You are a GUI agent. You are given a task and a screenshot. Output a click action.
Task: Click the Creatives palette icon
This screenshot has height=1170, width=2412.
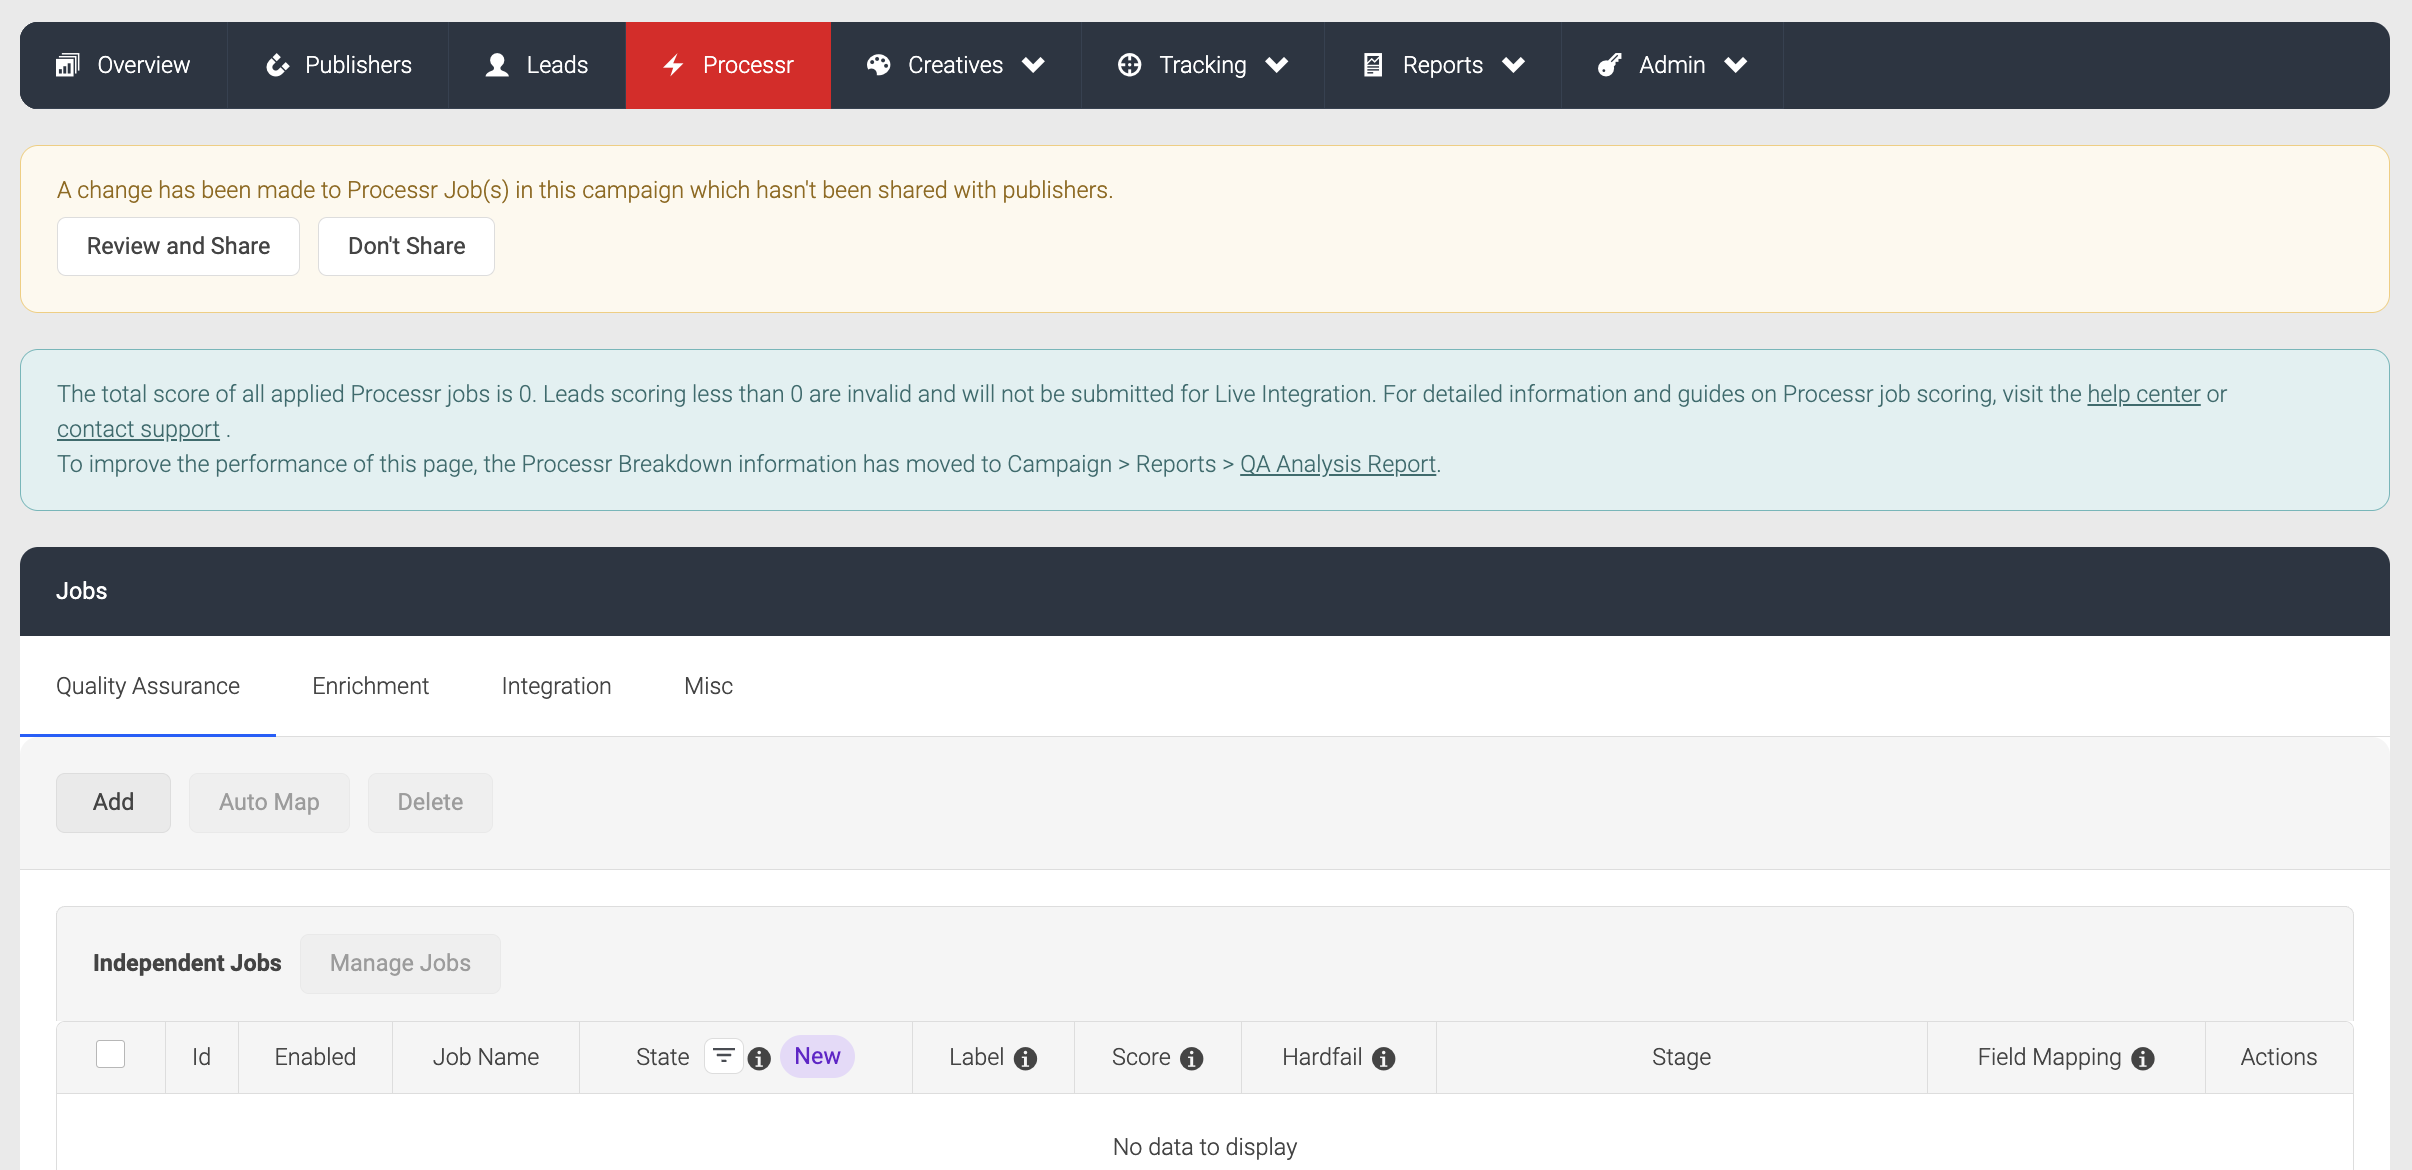pos(878,65)
